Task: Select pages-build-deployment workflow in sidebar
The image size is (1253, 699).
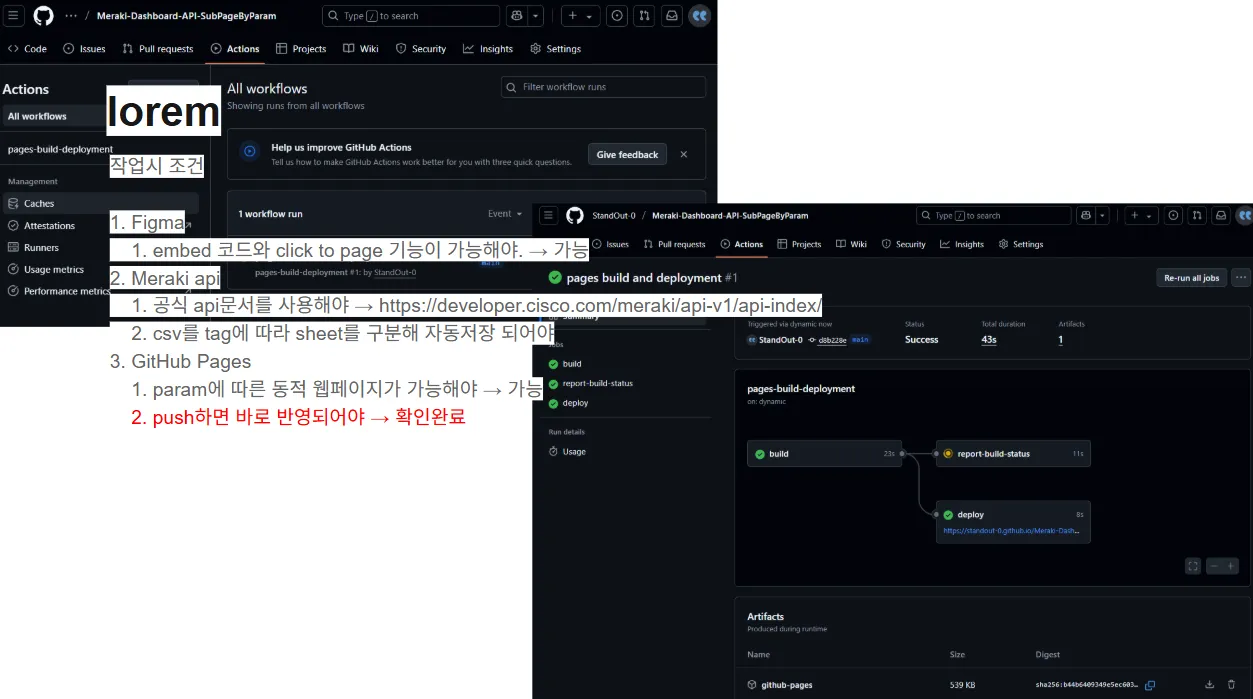Action: (60, 149)
